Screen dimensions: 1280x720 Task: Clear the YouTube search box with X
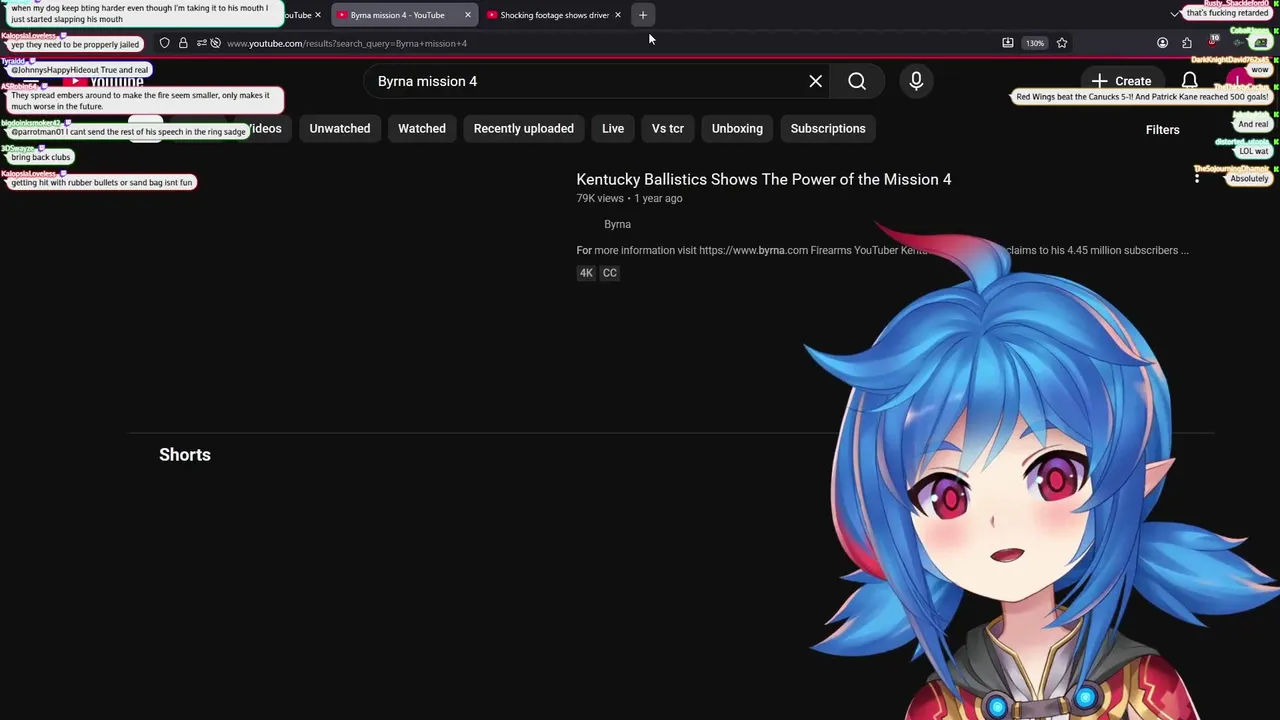pyautogui.click(x=816, y=81)
